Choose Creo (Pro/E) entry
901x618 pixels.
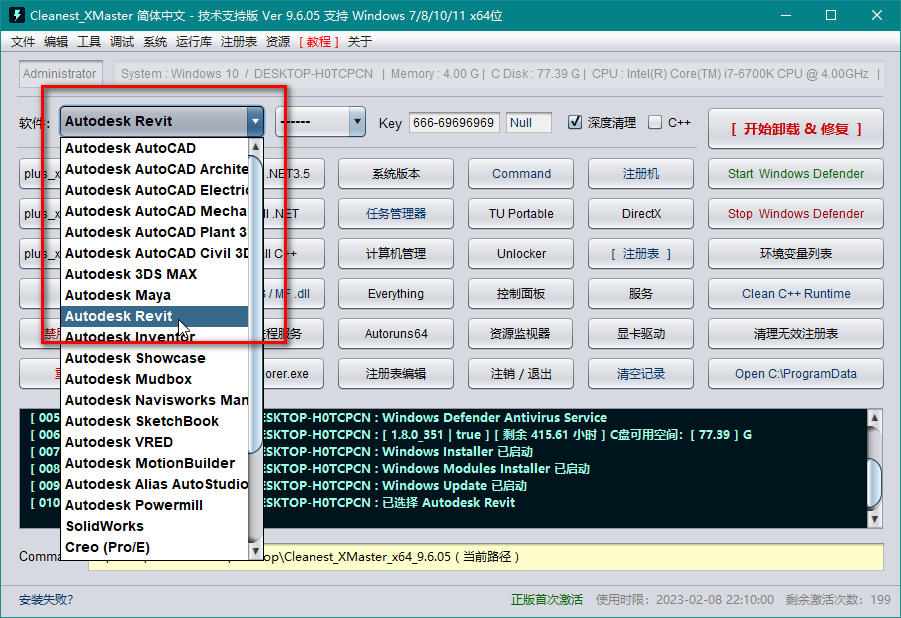tap(155, 547)
